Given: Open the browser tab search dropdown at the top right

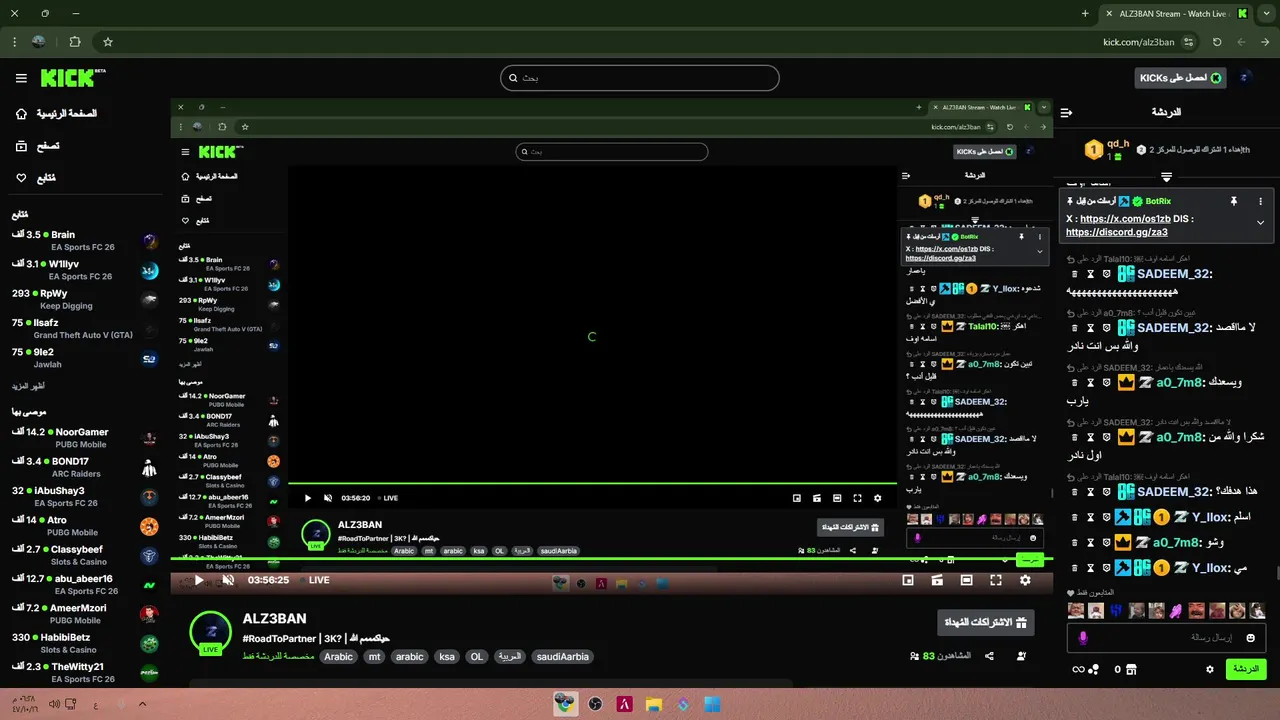Looking at the screenshot, I should coord(1265,14).
